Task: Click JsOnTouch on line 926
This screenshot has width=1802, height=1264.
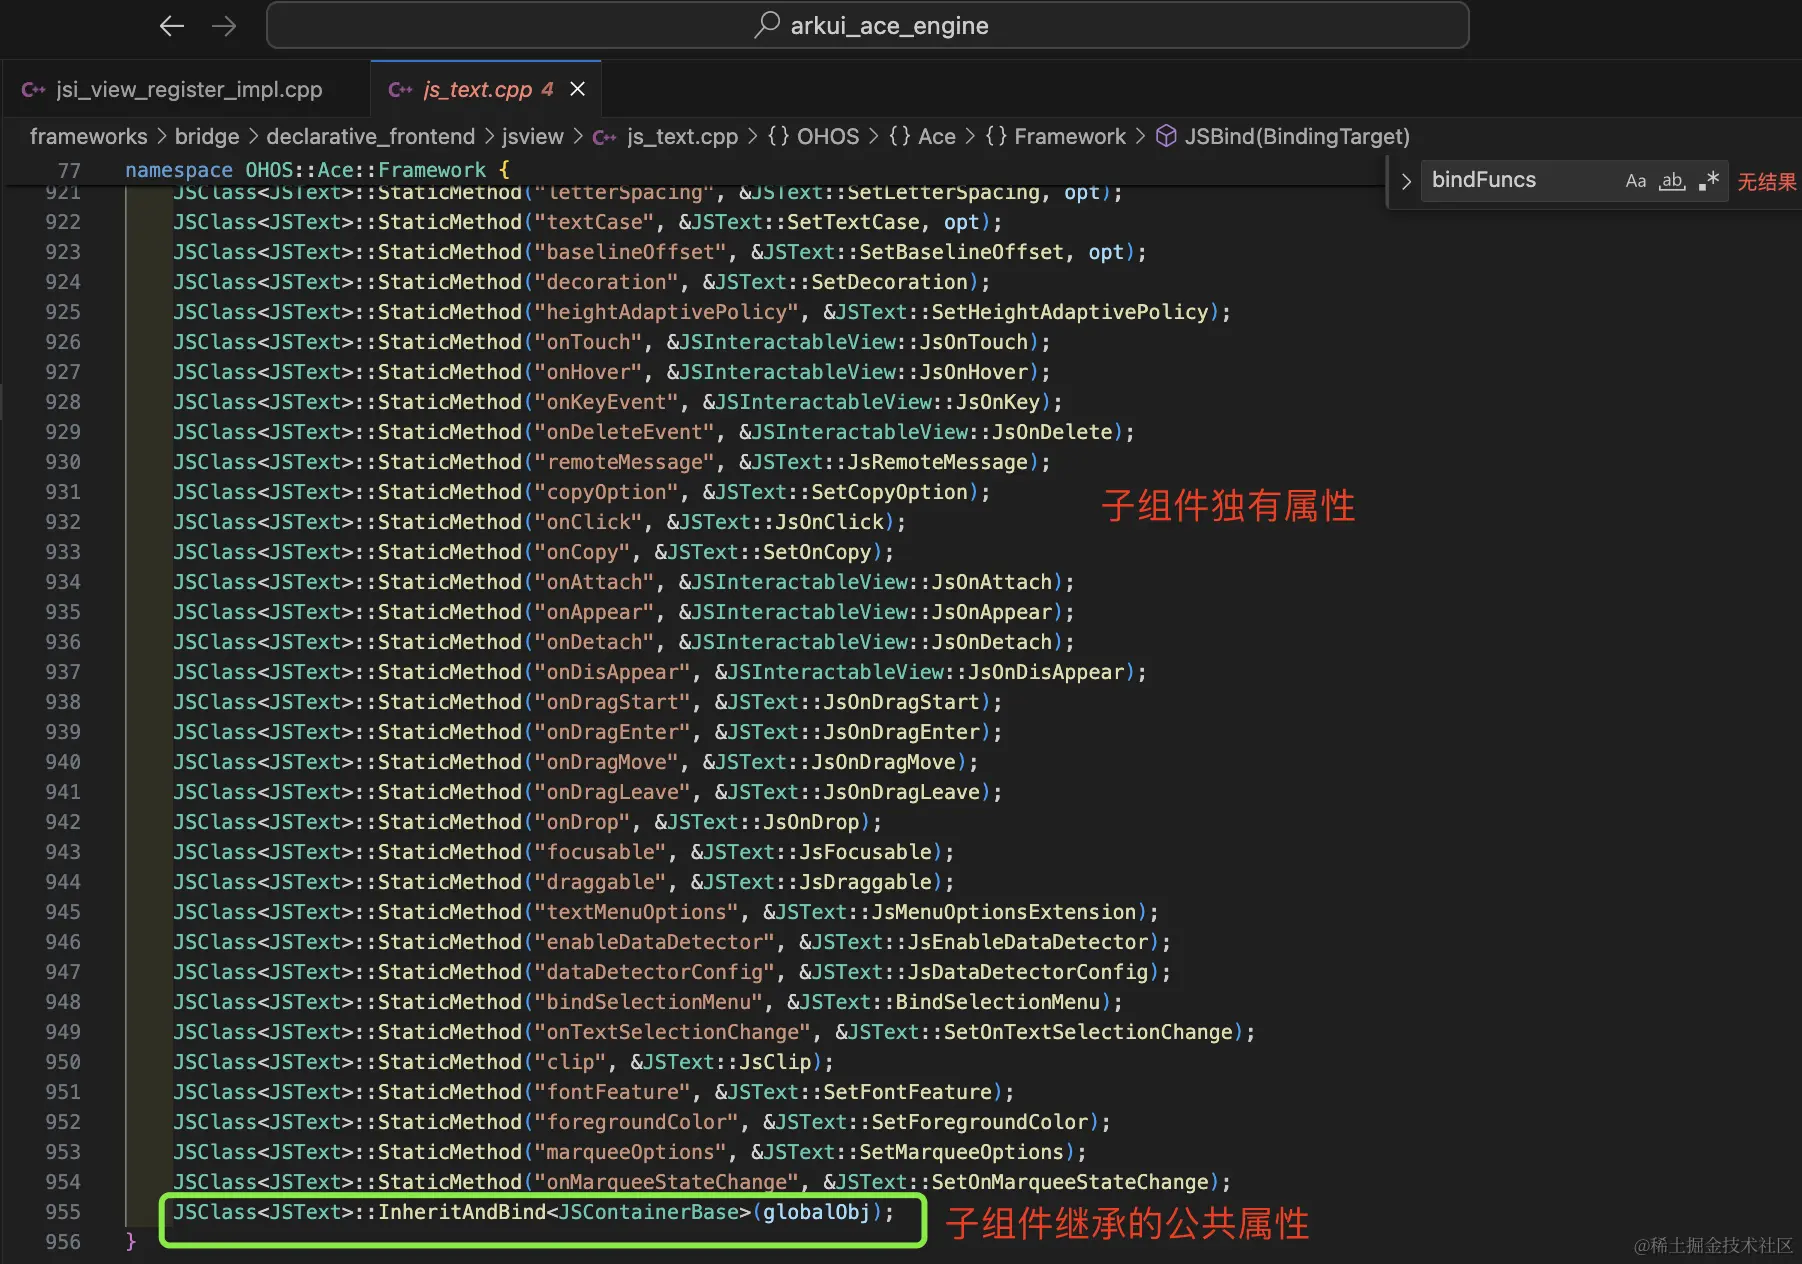Action: coord(973,342)
